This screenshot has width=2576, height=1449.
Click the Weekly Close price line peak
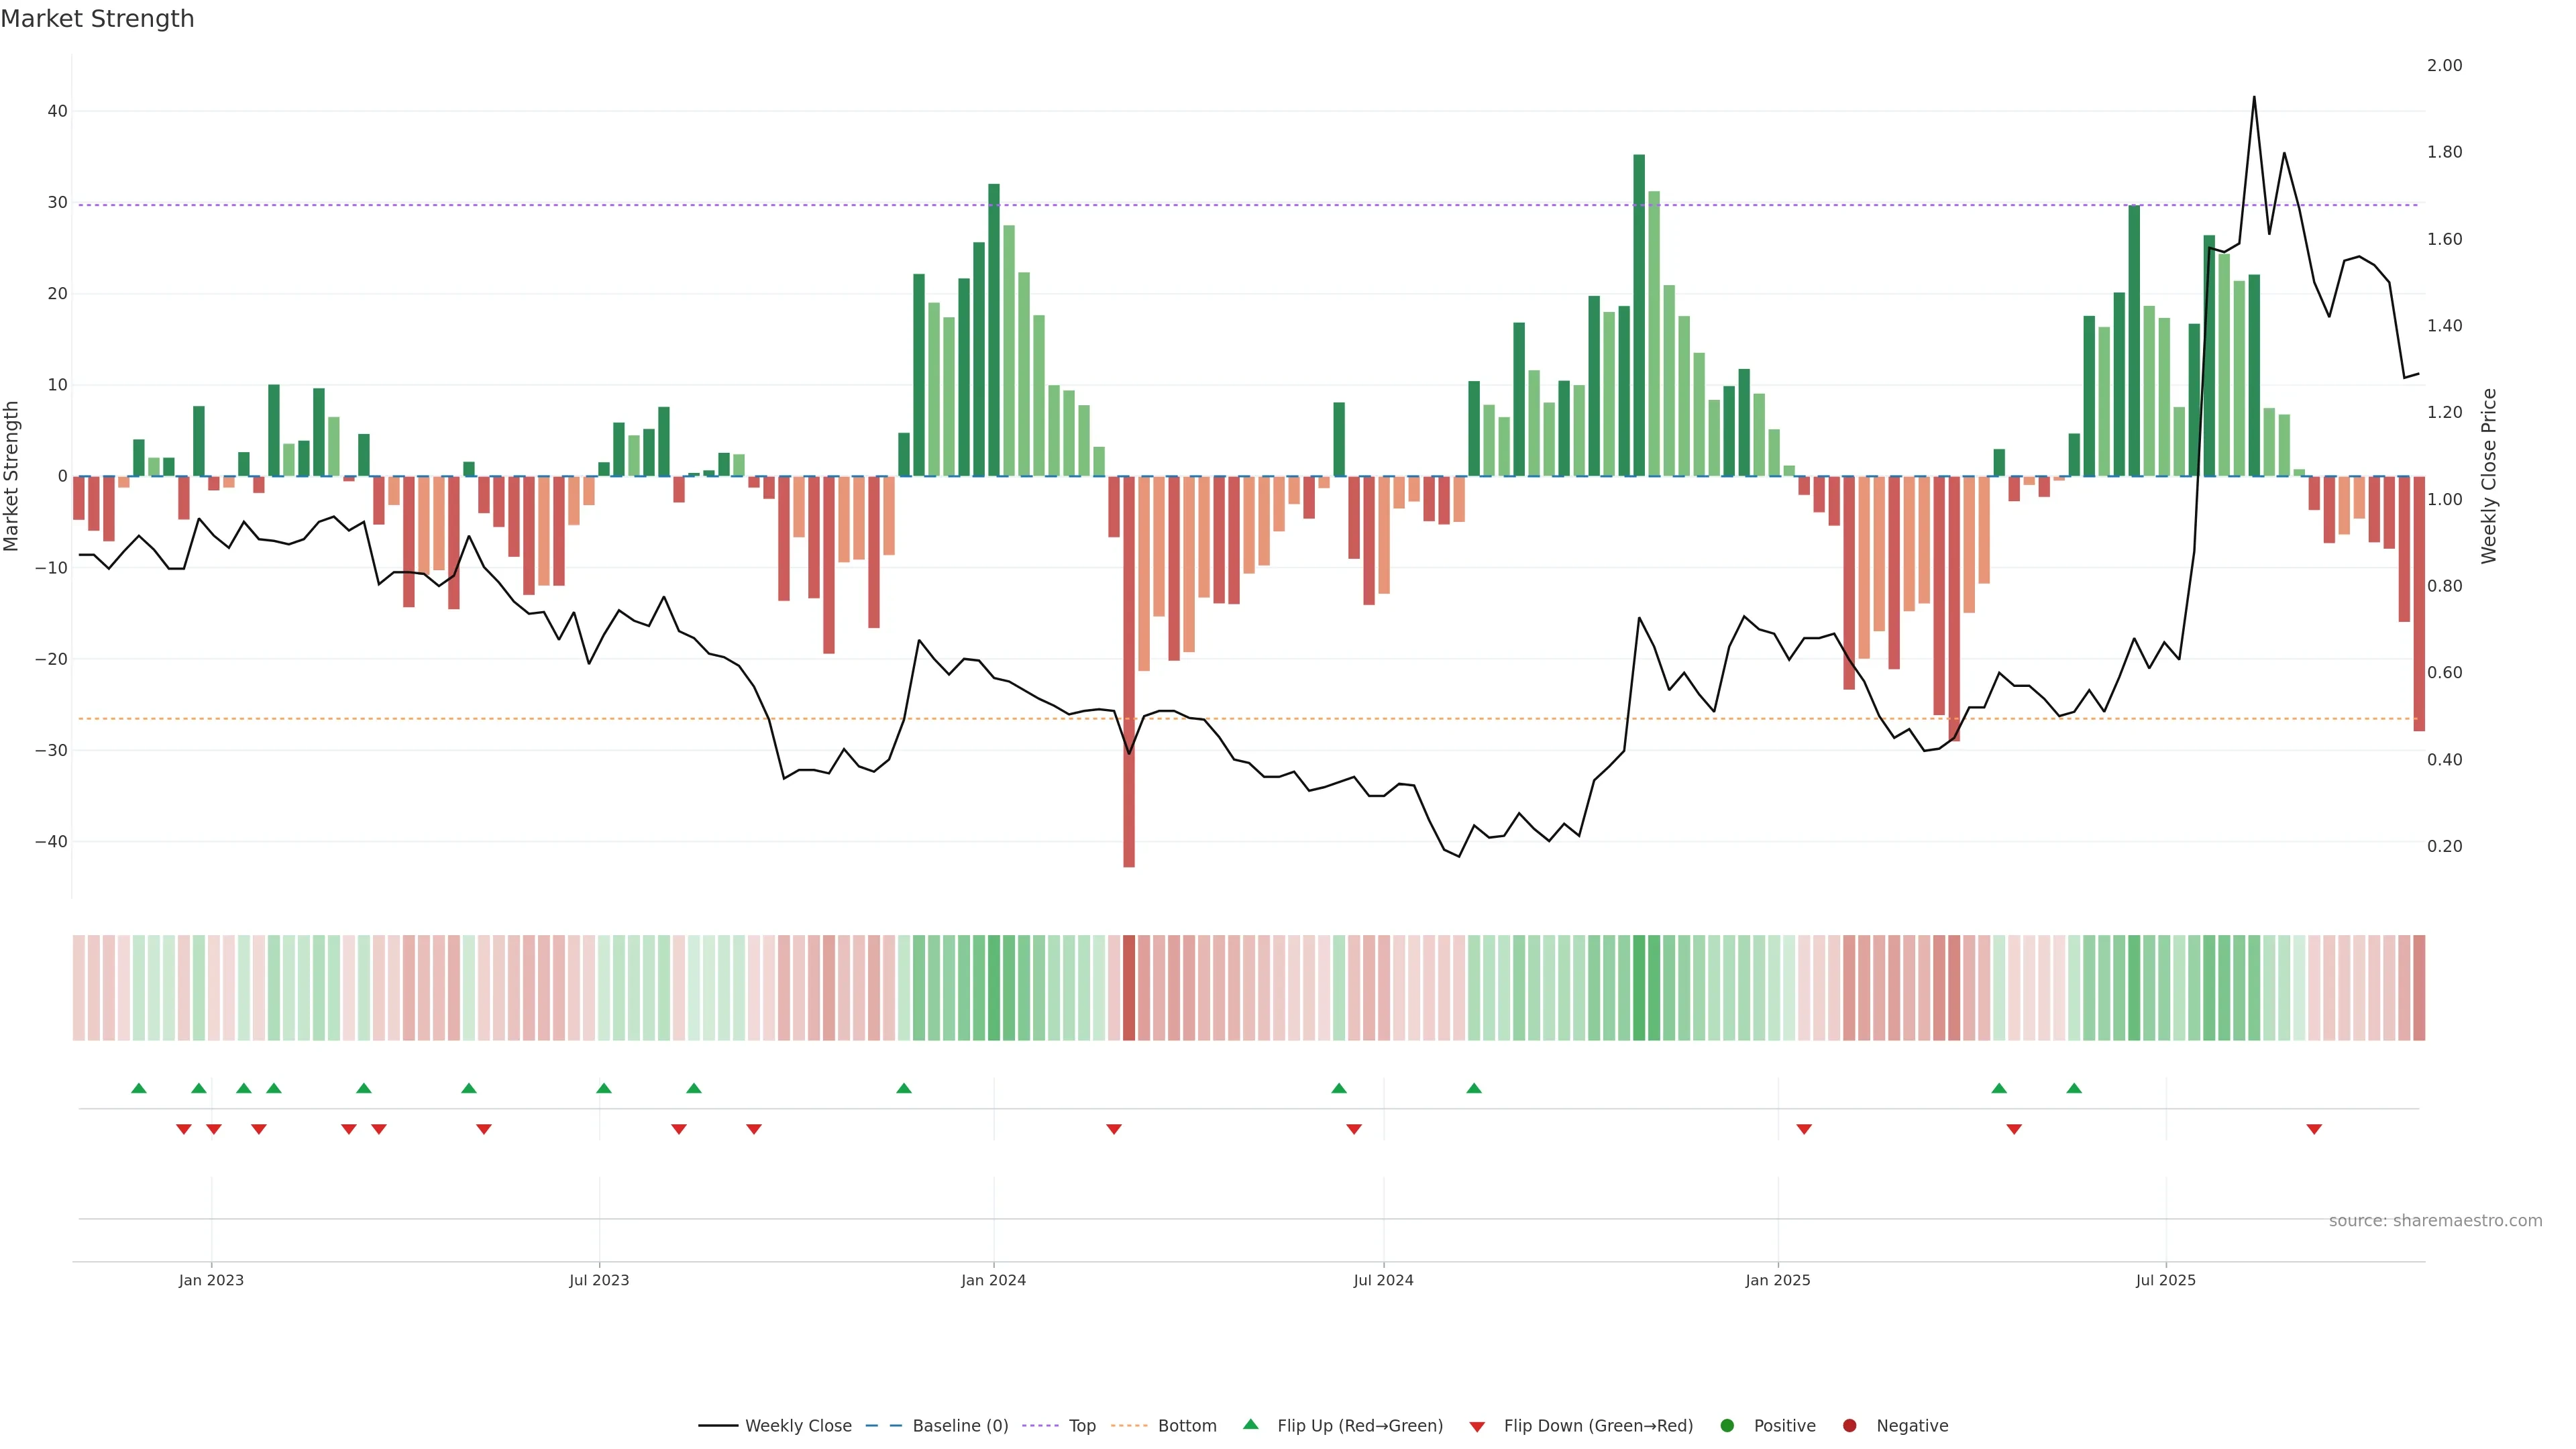click(2254, 98)
